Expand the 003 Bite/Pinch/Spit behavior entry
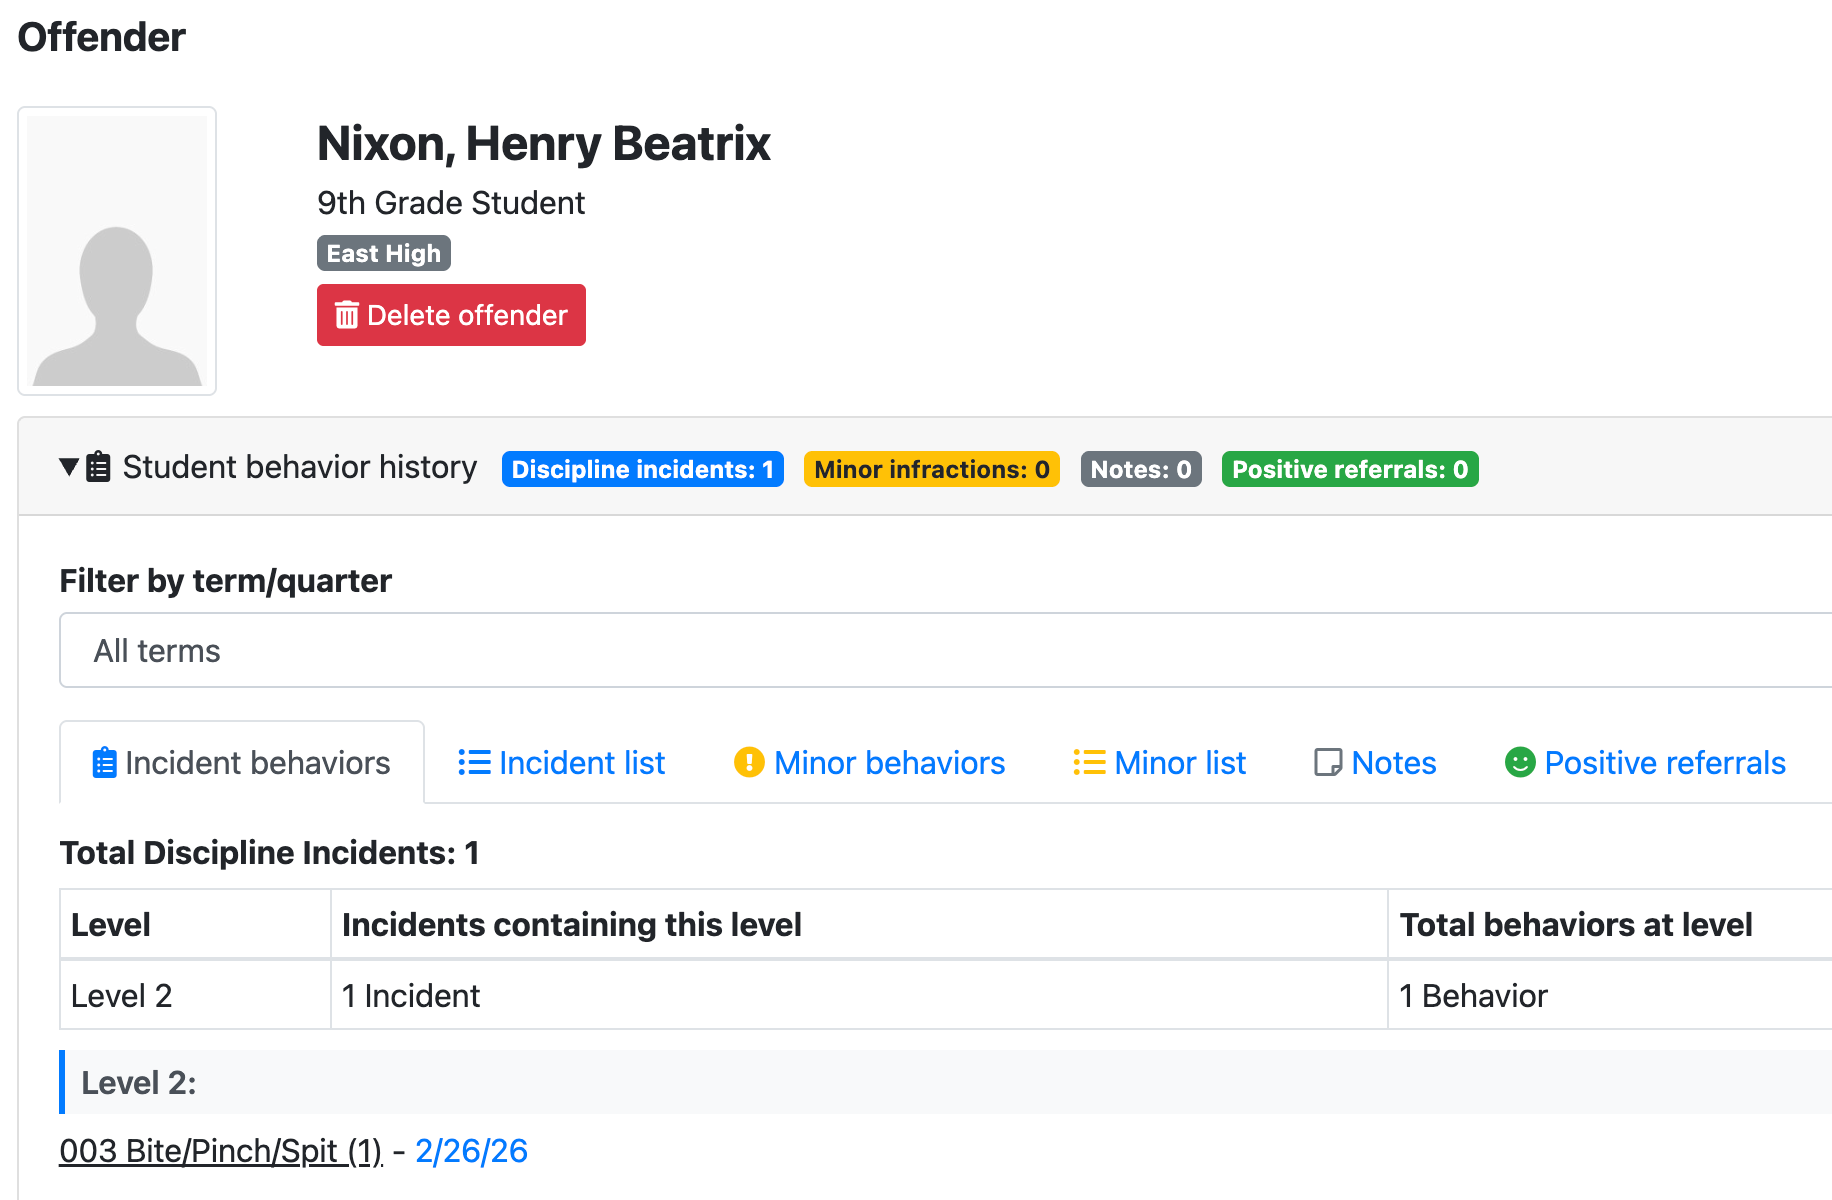Image resolution: width=1832 pixels, height=1200 pixels. [x=221, y=1151]
